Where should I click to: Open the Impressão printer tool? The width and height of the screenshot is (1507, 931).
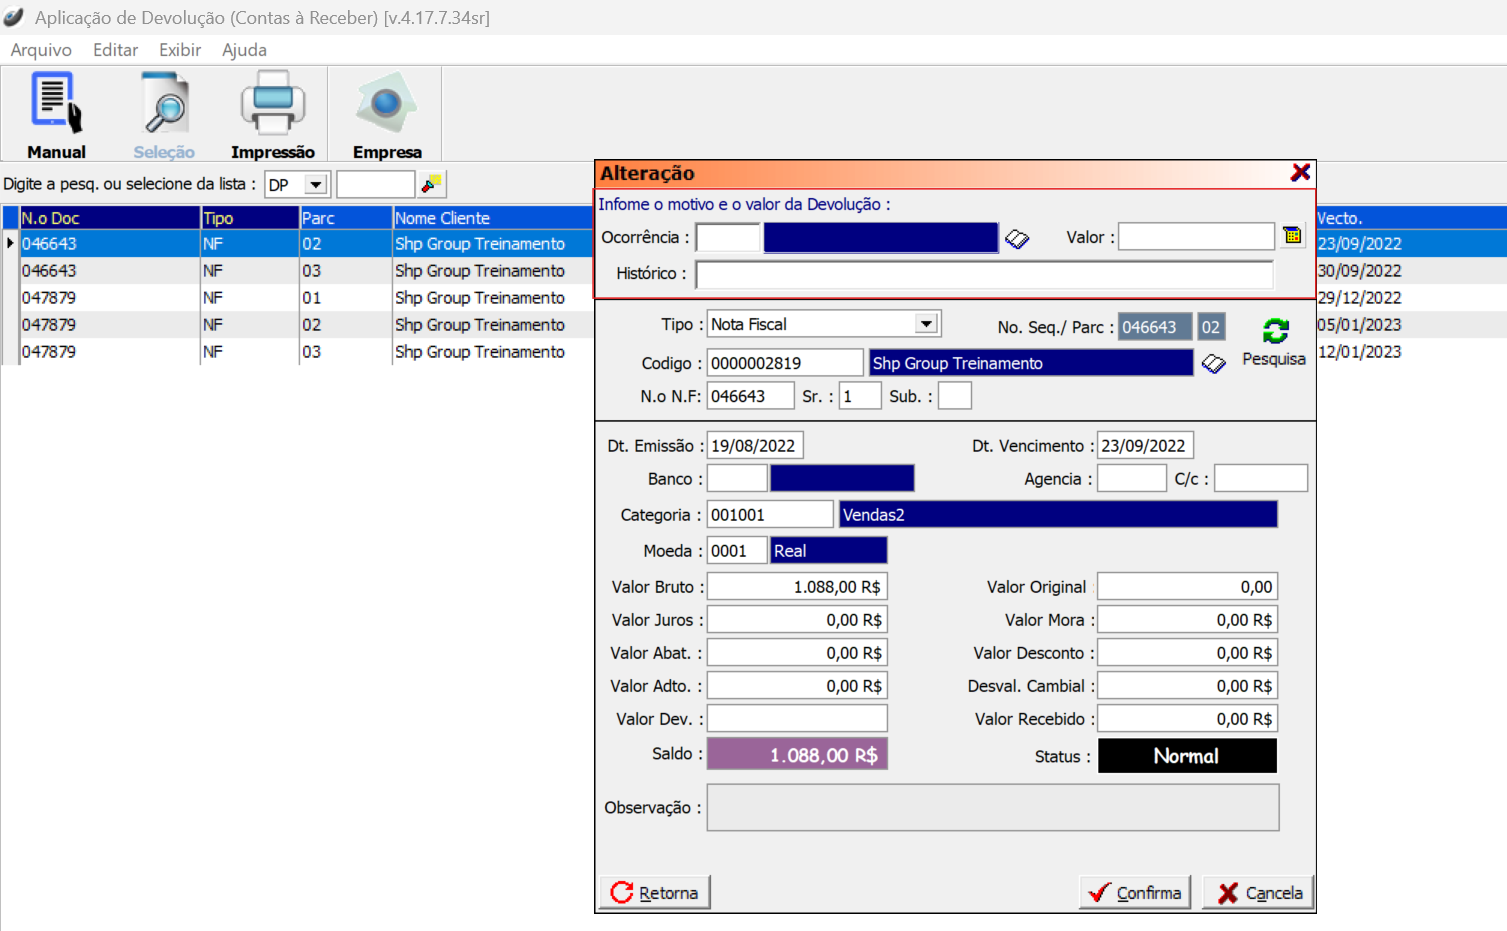(272, 115)
